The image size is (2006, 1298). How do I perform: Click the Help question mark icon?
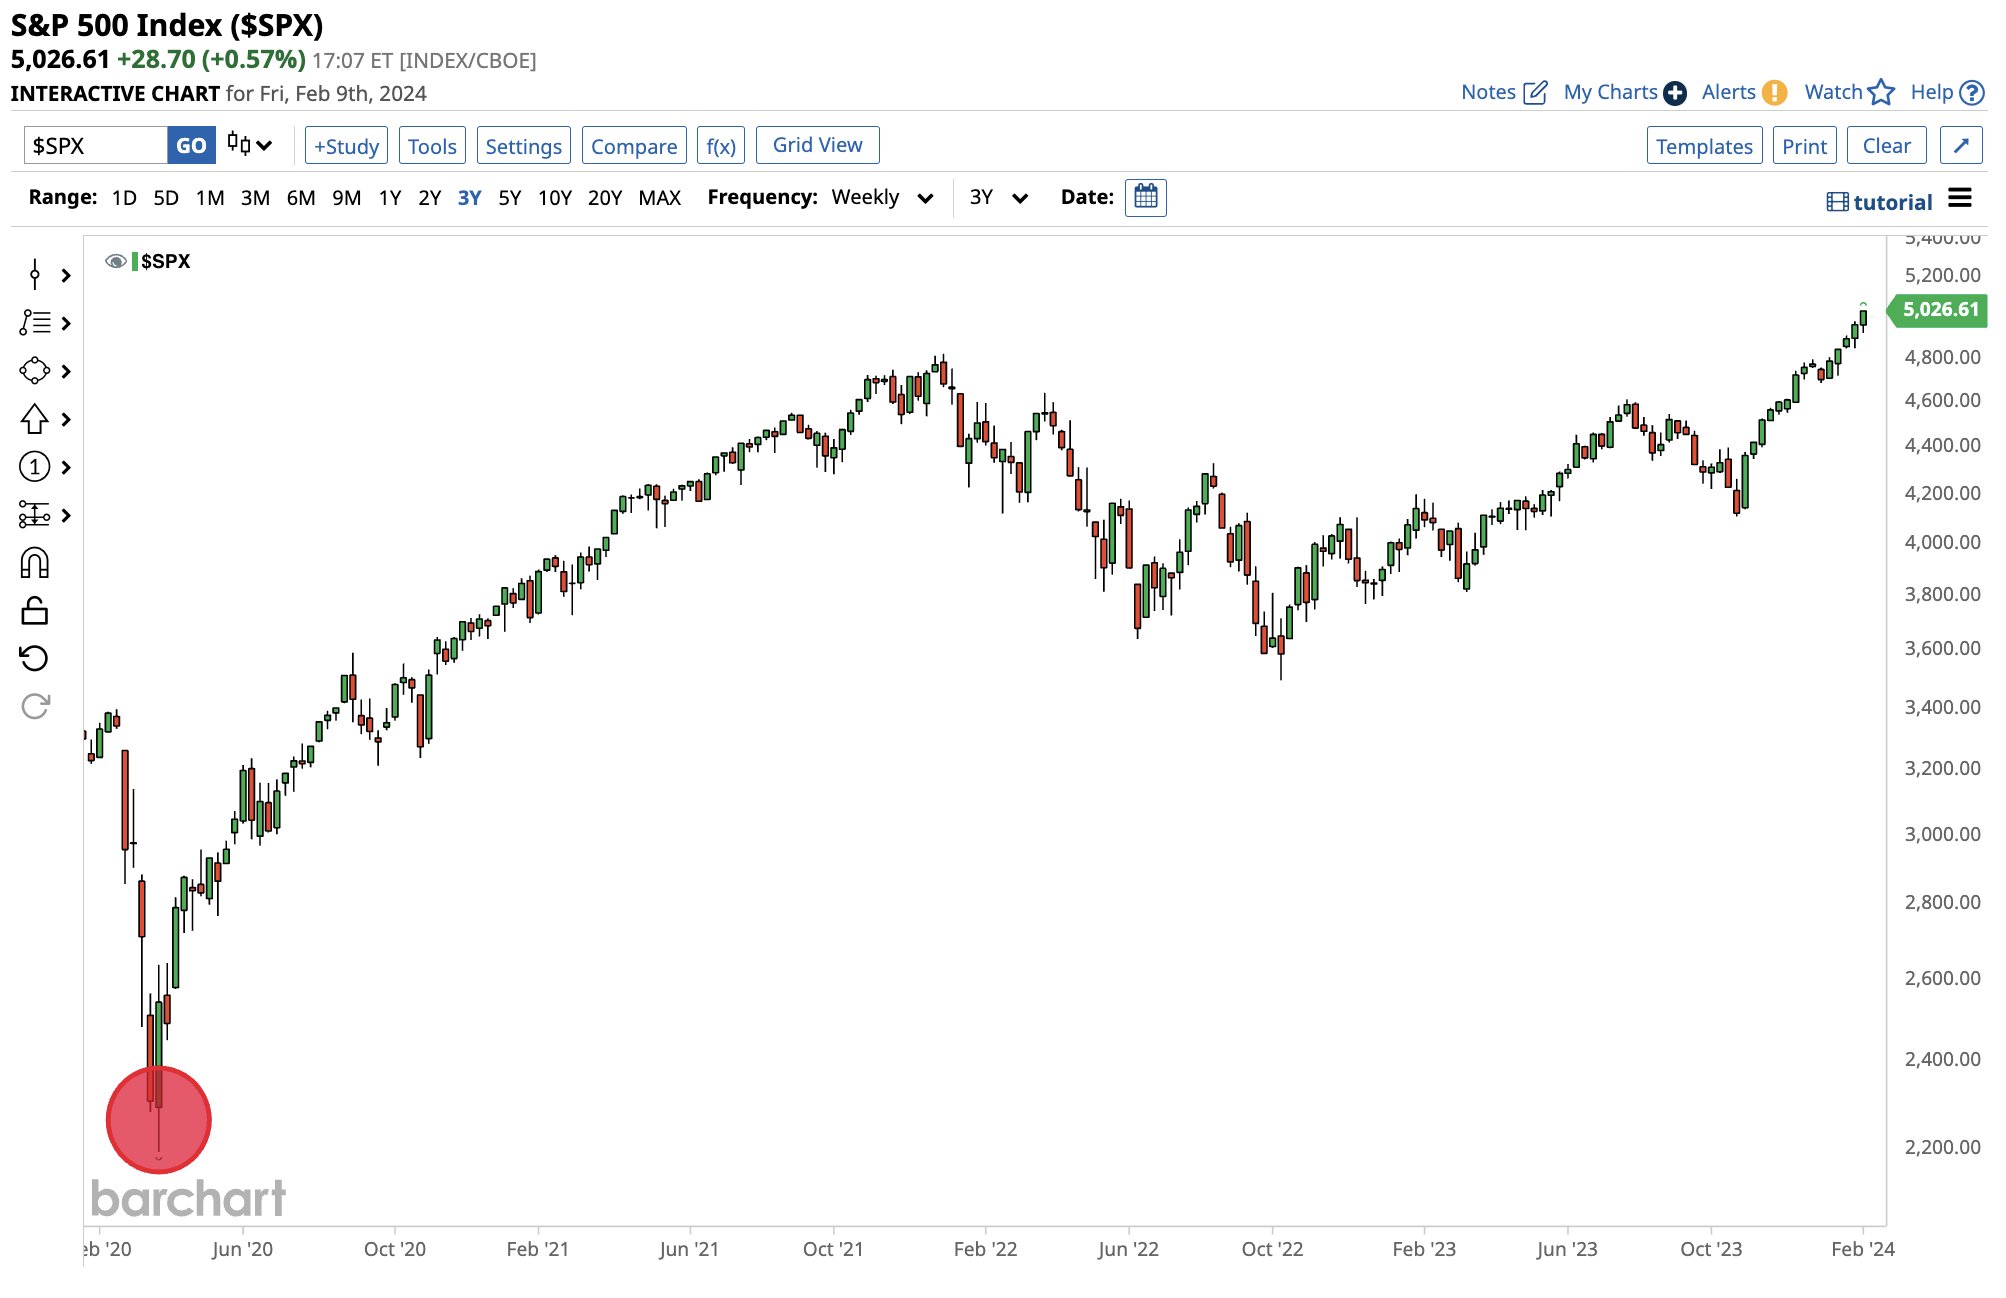coord(1972,93)
